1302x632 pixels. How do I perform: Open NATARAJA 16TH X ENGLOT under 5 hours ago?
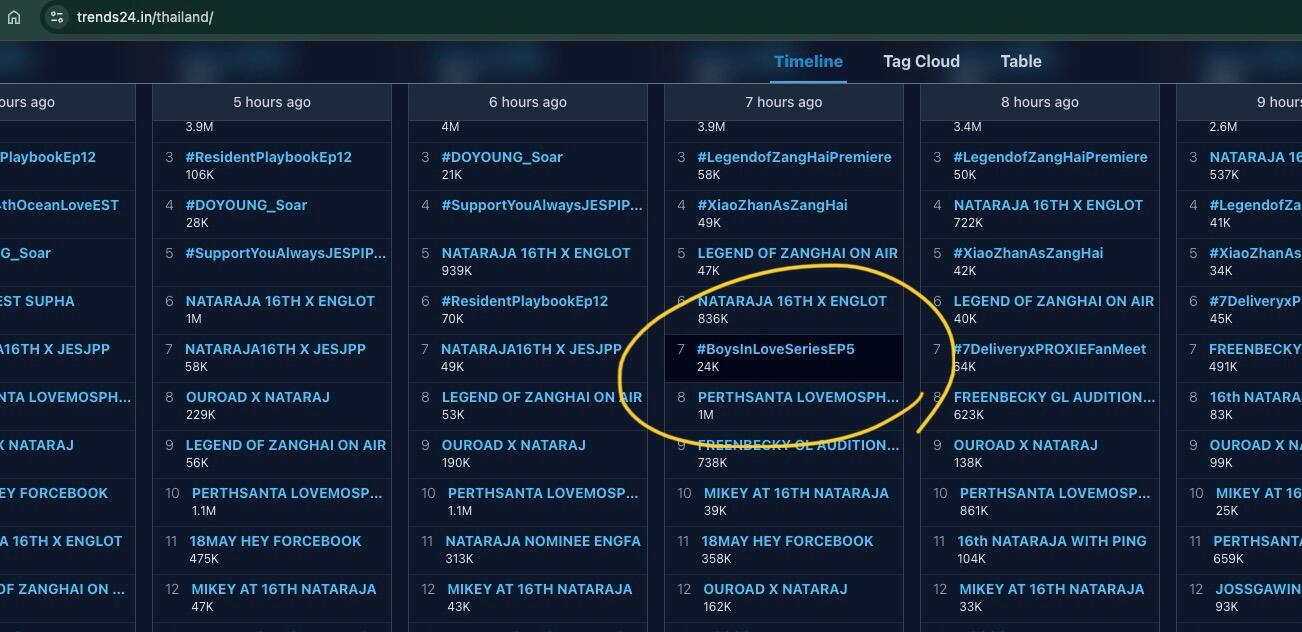[x=280, y=301]
